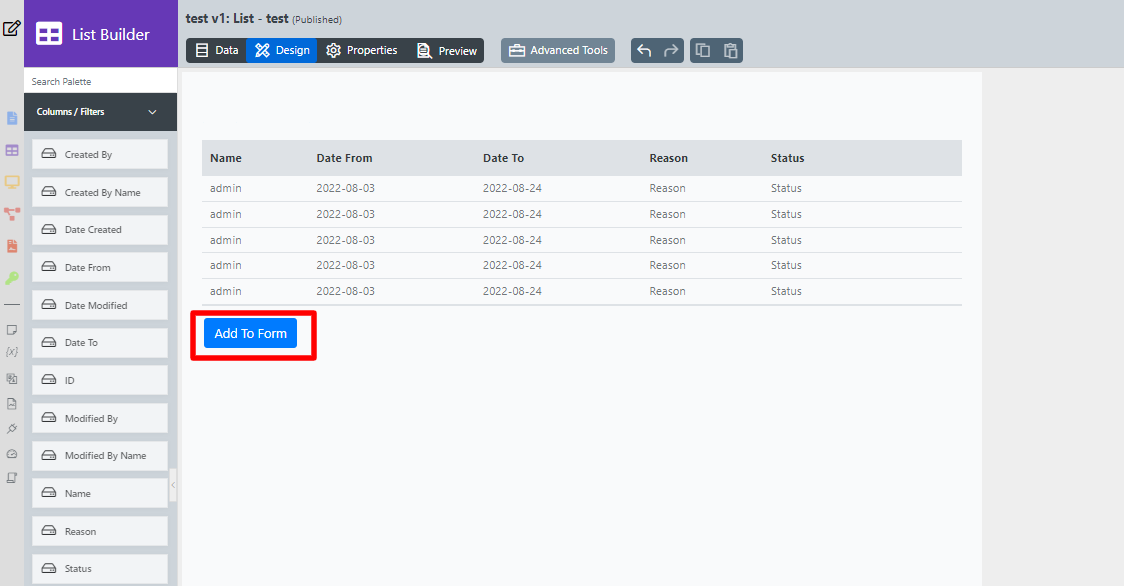Click the undo arrow in the toolbar
The width and height of the screenshot is (1124, 586).
coord(644,51)
